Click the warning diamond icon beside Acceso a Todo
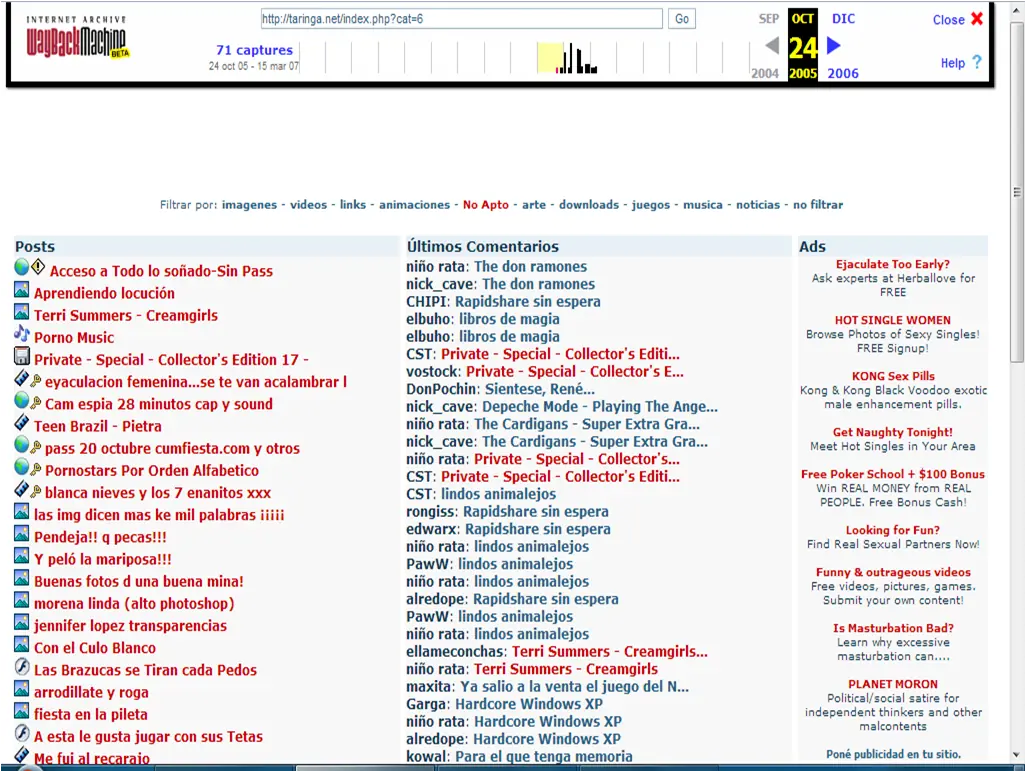This screenshot has height=772, width=1026. [x=39, y=266]
